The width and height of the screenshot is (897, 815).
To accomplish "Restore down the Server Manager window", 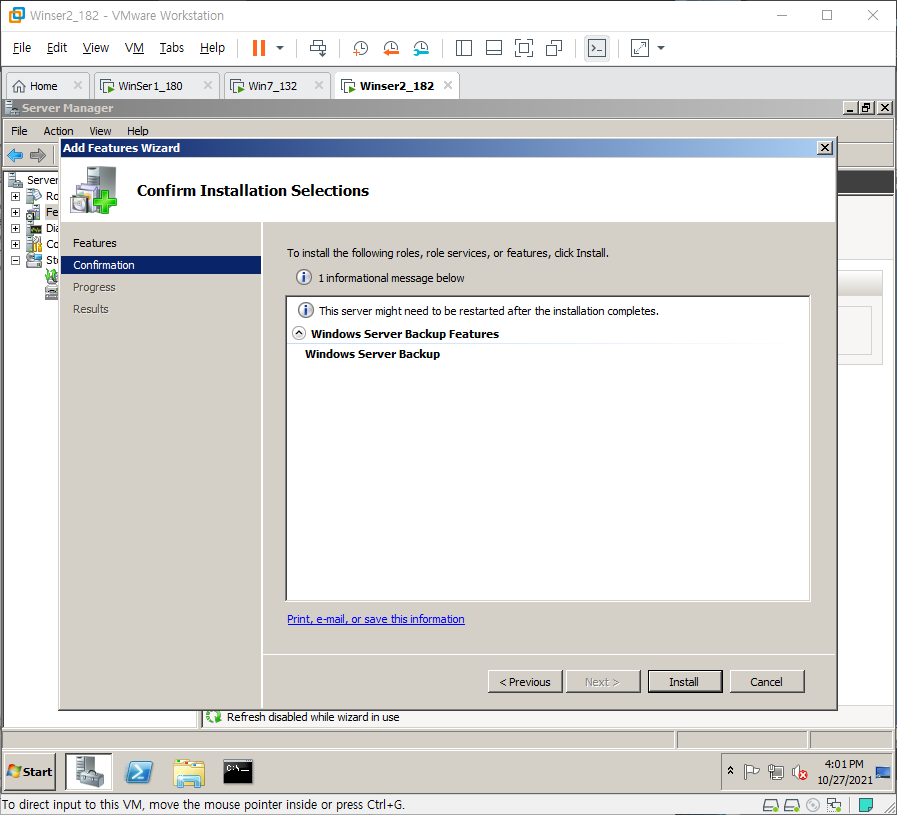I will 867,108.
